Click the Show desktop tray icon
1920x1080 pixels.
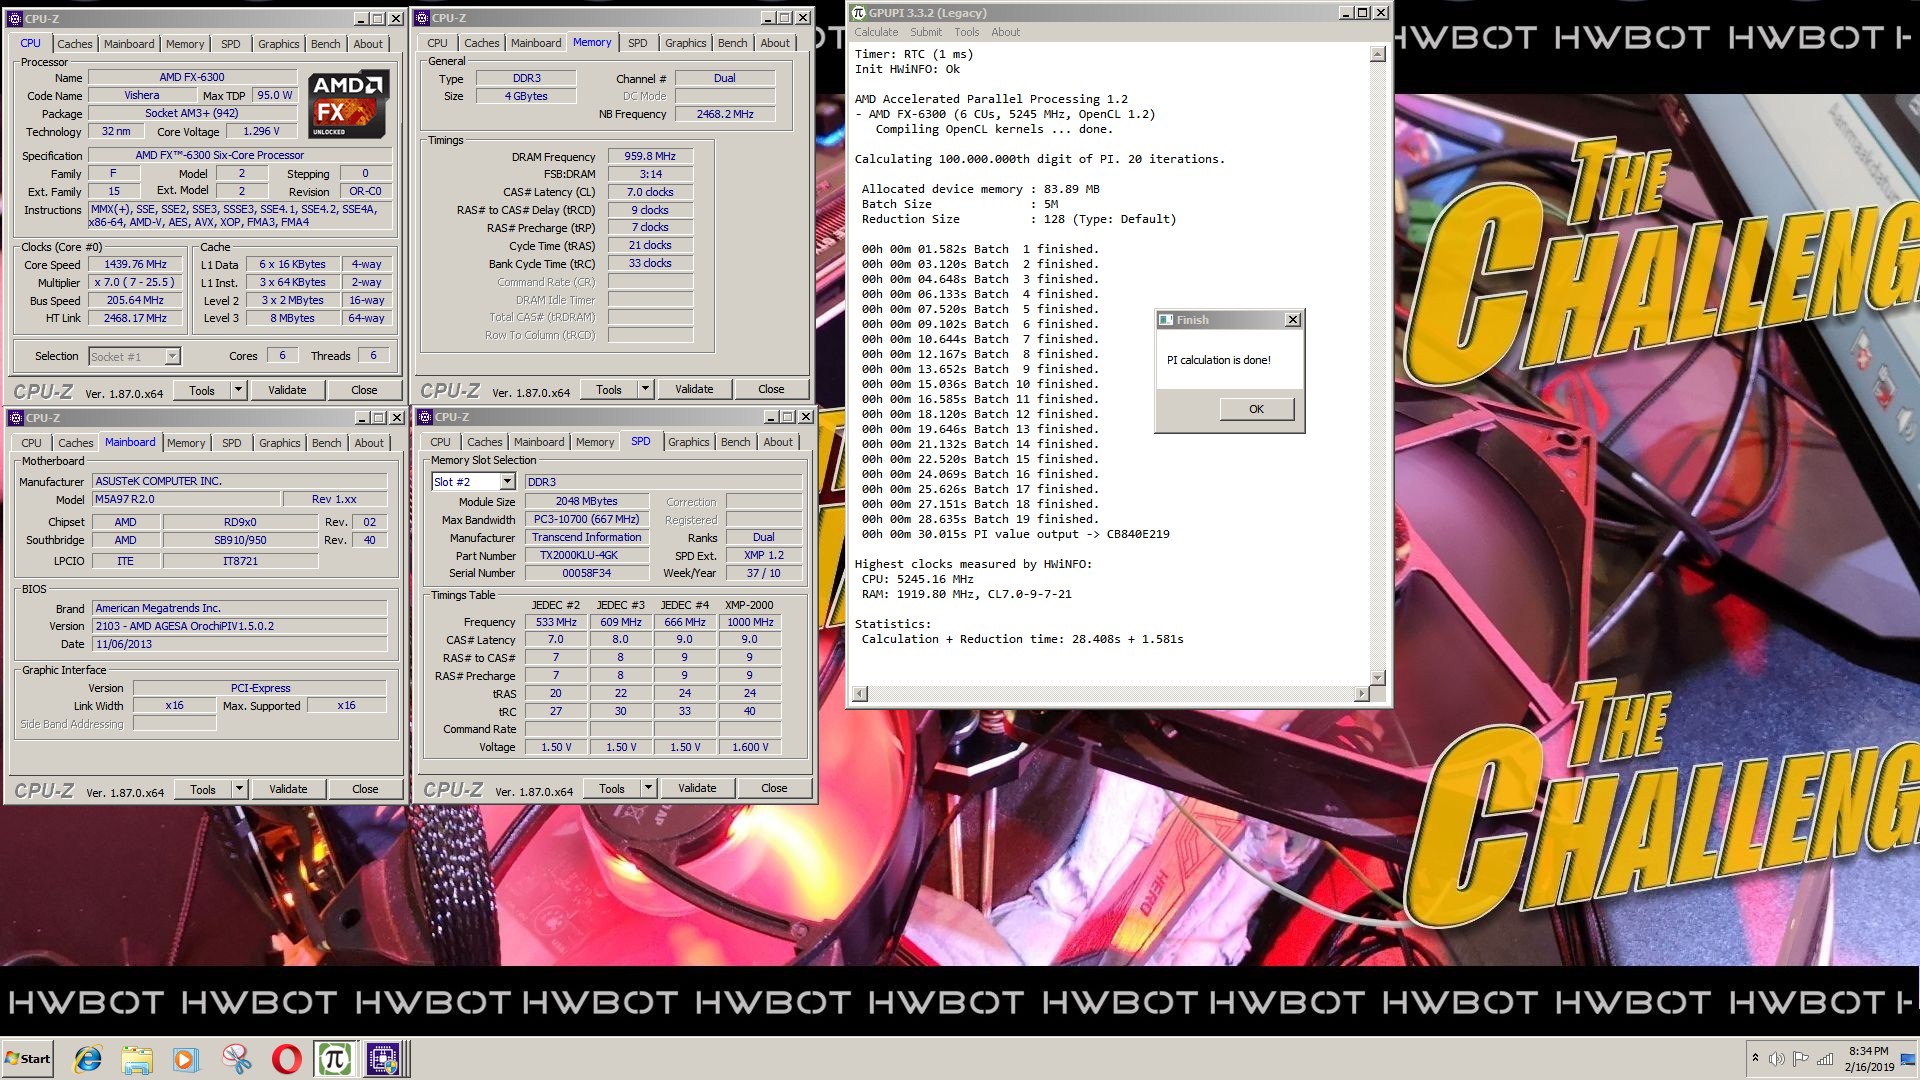[x=1908, y=1059]
